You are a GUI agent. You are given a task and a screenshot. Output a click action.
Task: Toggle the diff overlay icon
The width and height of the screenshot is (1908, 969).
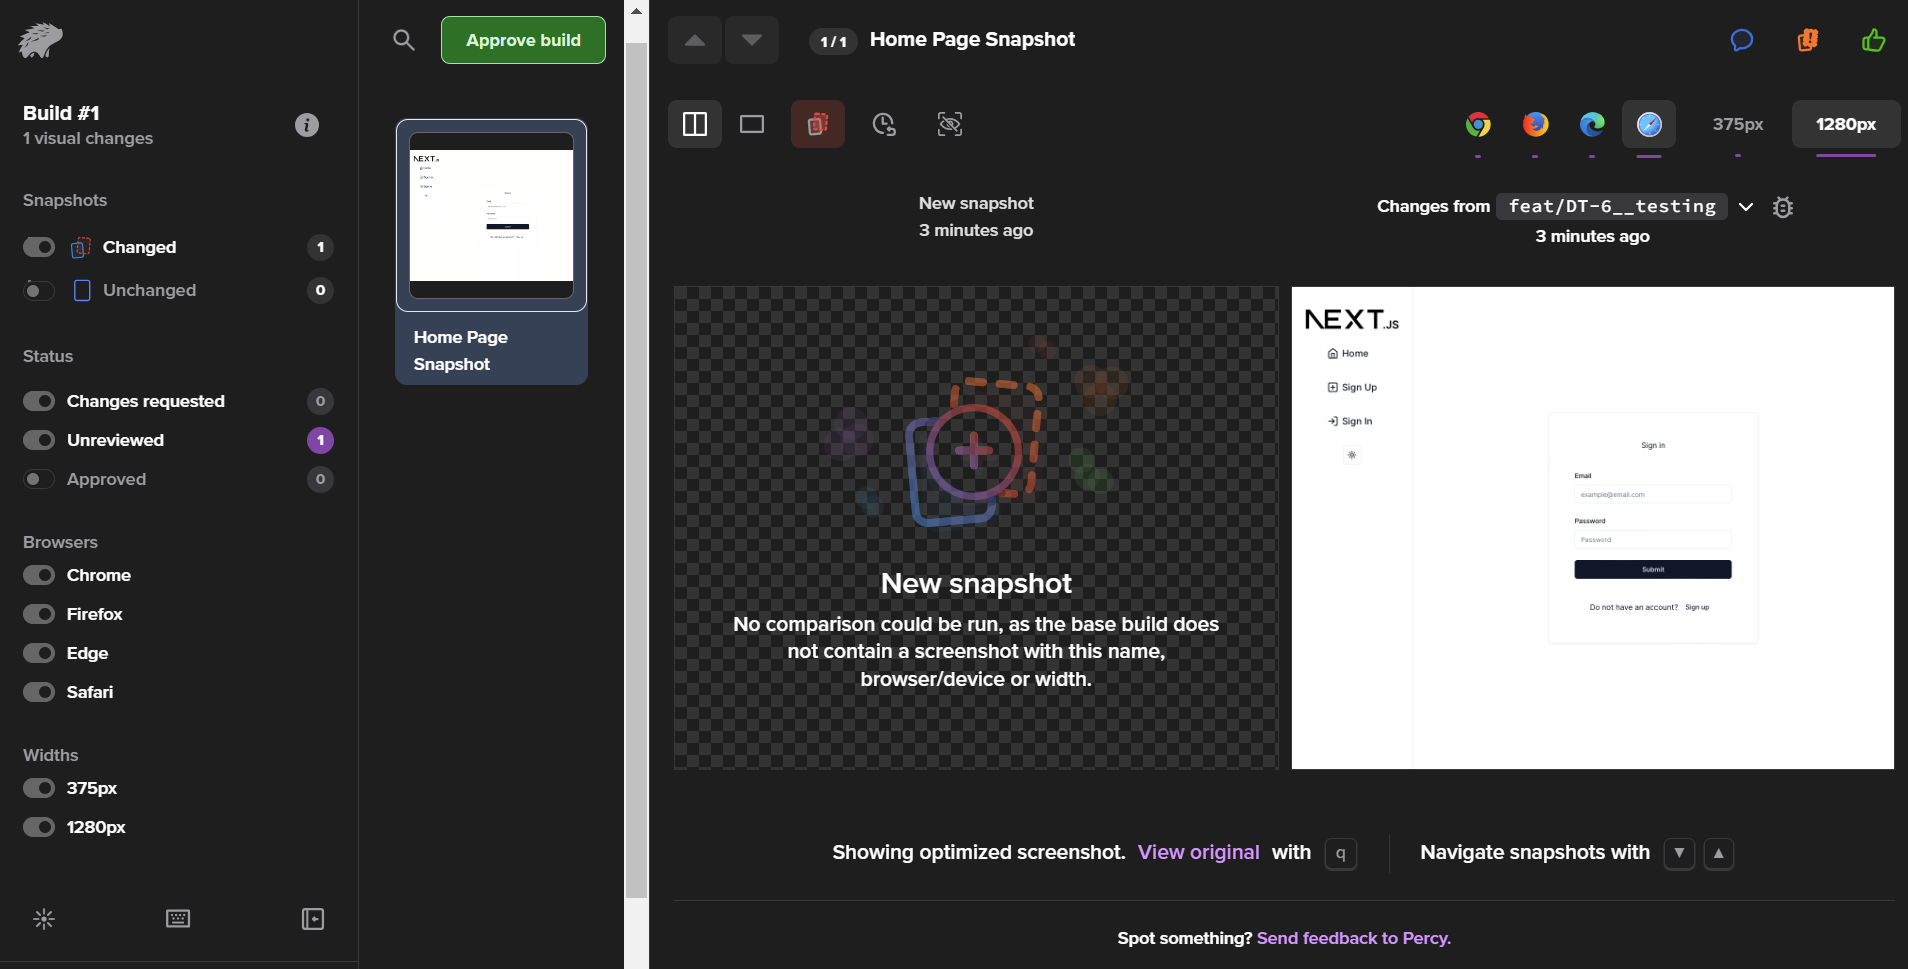point(817,124)
